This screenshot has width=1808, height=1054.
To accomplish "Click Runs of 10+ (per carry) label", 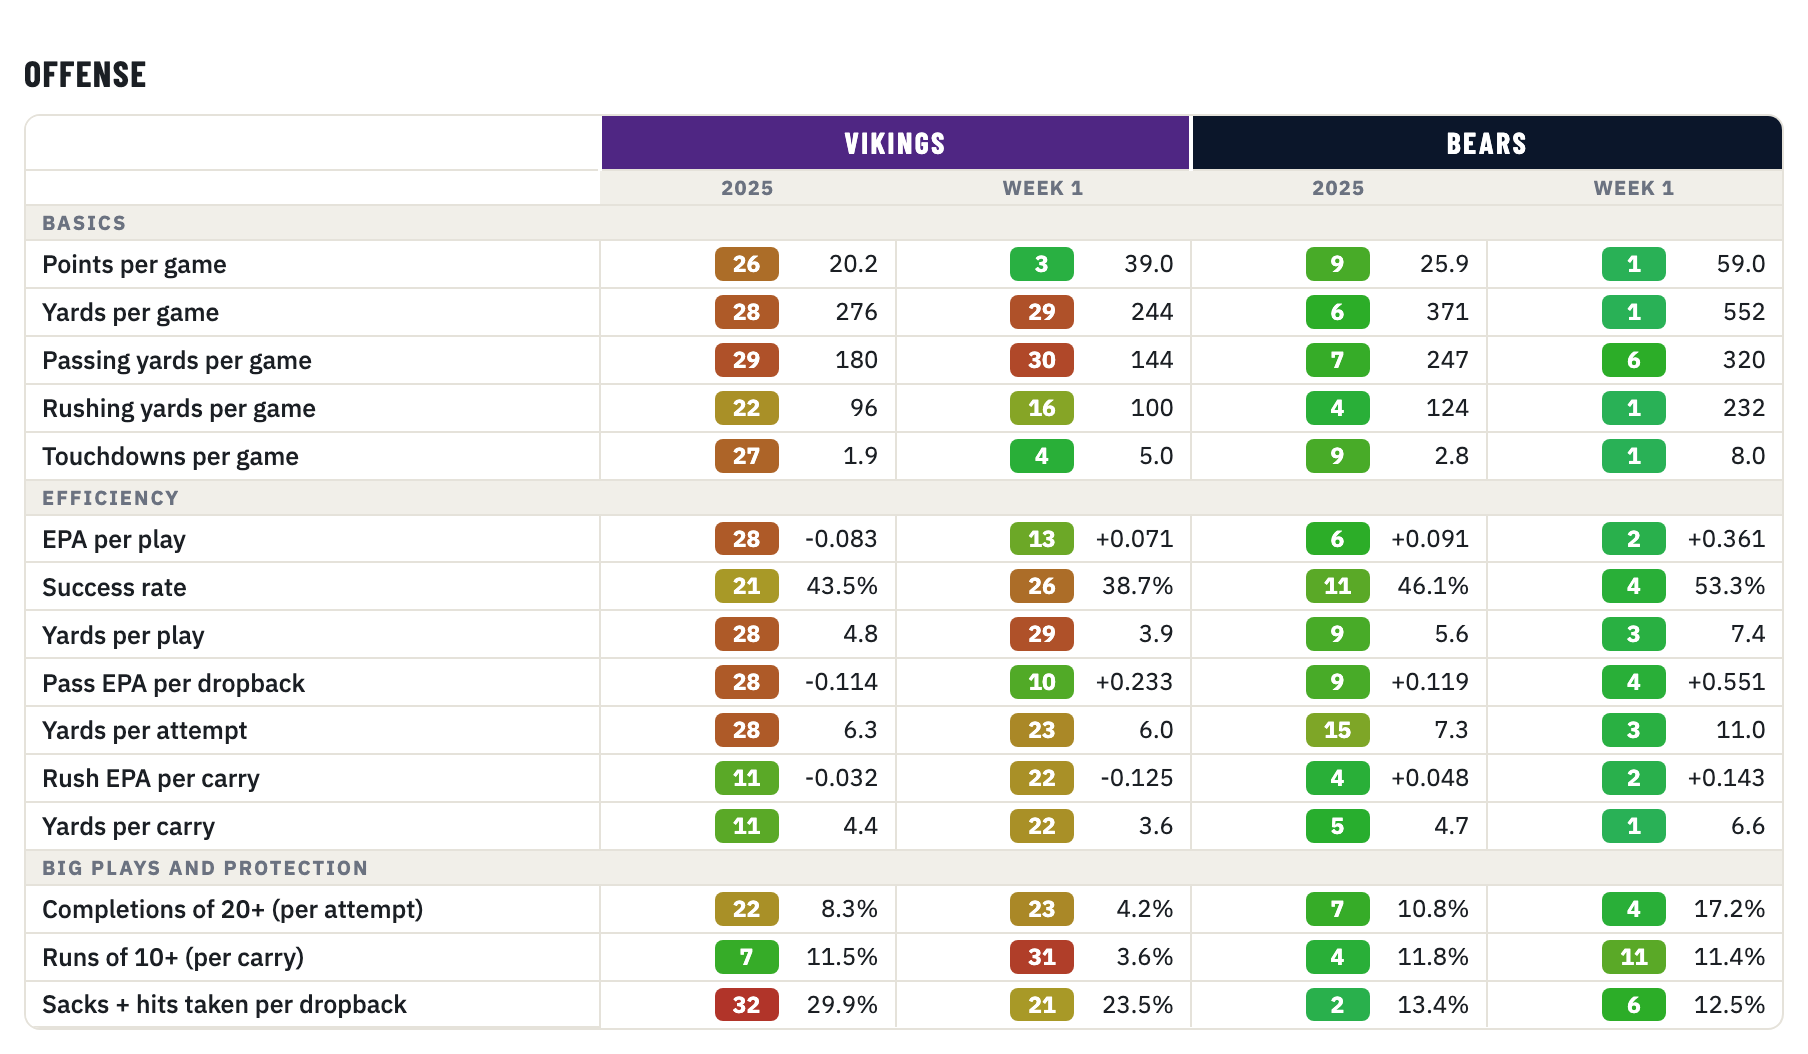I will [173, 958].
